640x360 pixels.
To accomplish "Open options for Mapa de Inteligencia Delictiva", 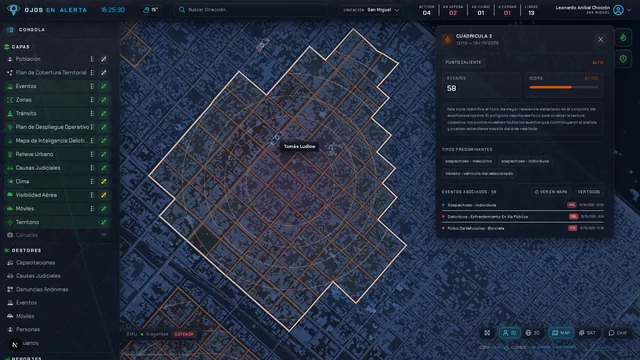I will point(92,140).
